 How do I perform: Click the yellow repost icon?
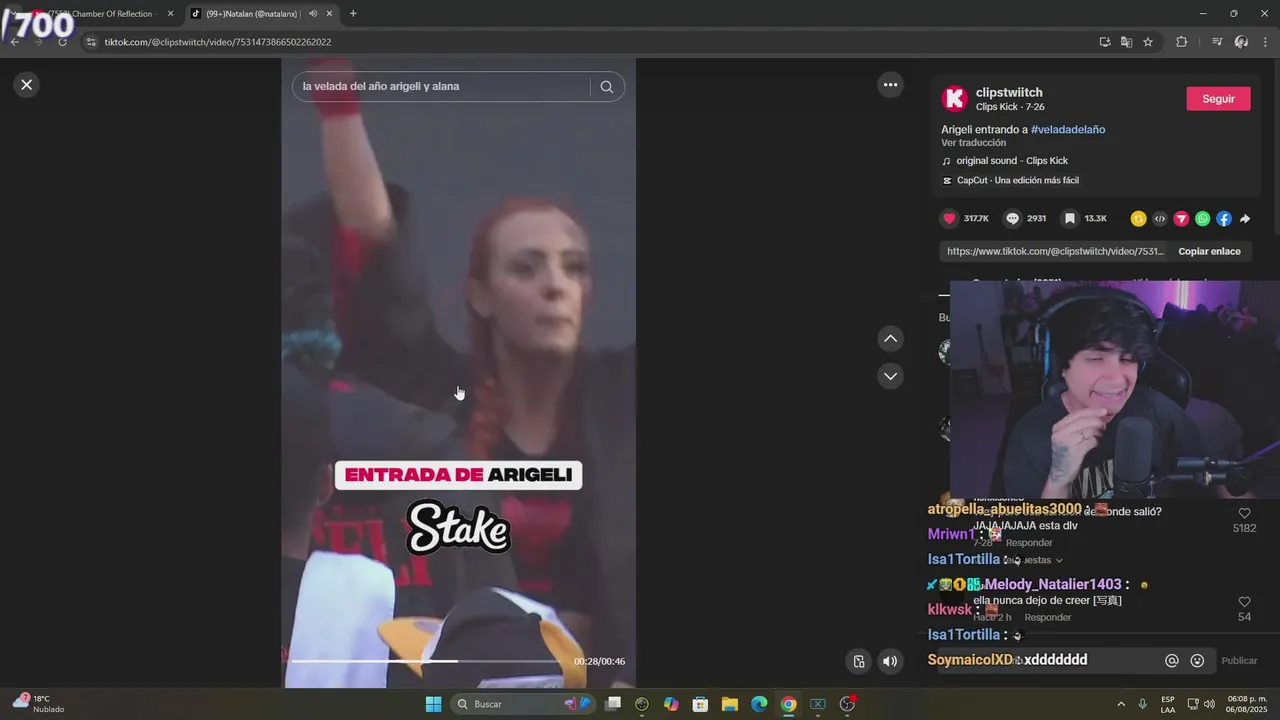1138,219
